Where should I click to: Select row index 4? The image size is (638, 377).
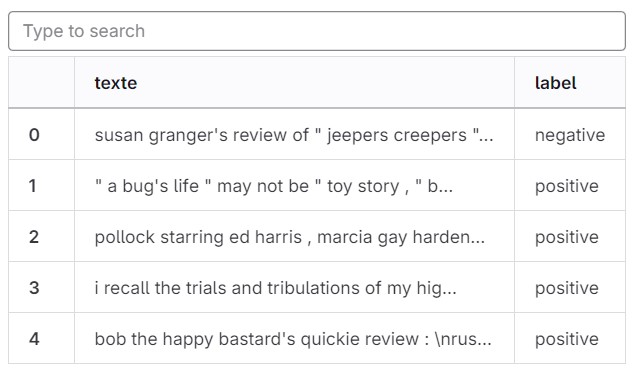coord(34,339)
